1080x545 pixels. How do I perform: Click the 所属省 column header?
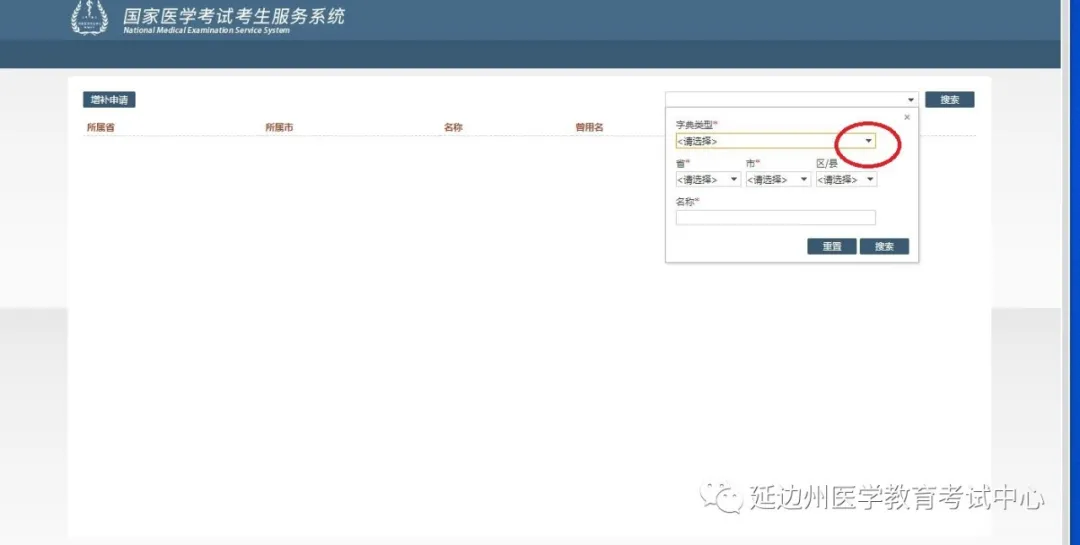pyautogui.click(x=100, y=128)
